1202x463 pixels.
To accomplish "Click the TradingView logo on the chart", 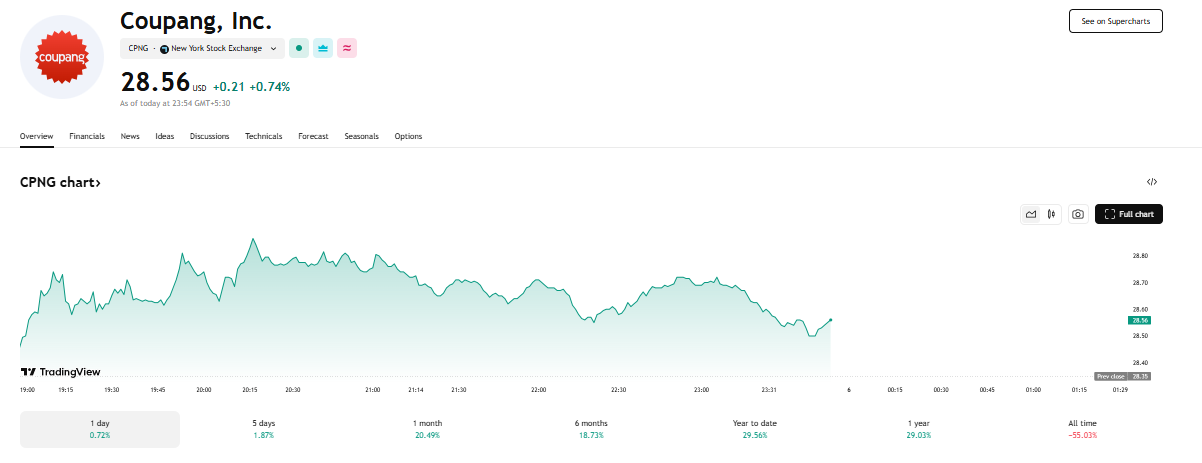I will click(x=61, y=371).
